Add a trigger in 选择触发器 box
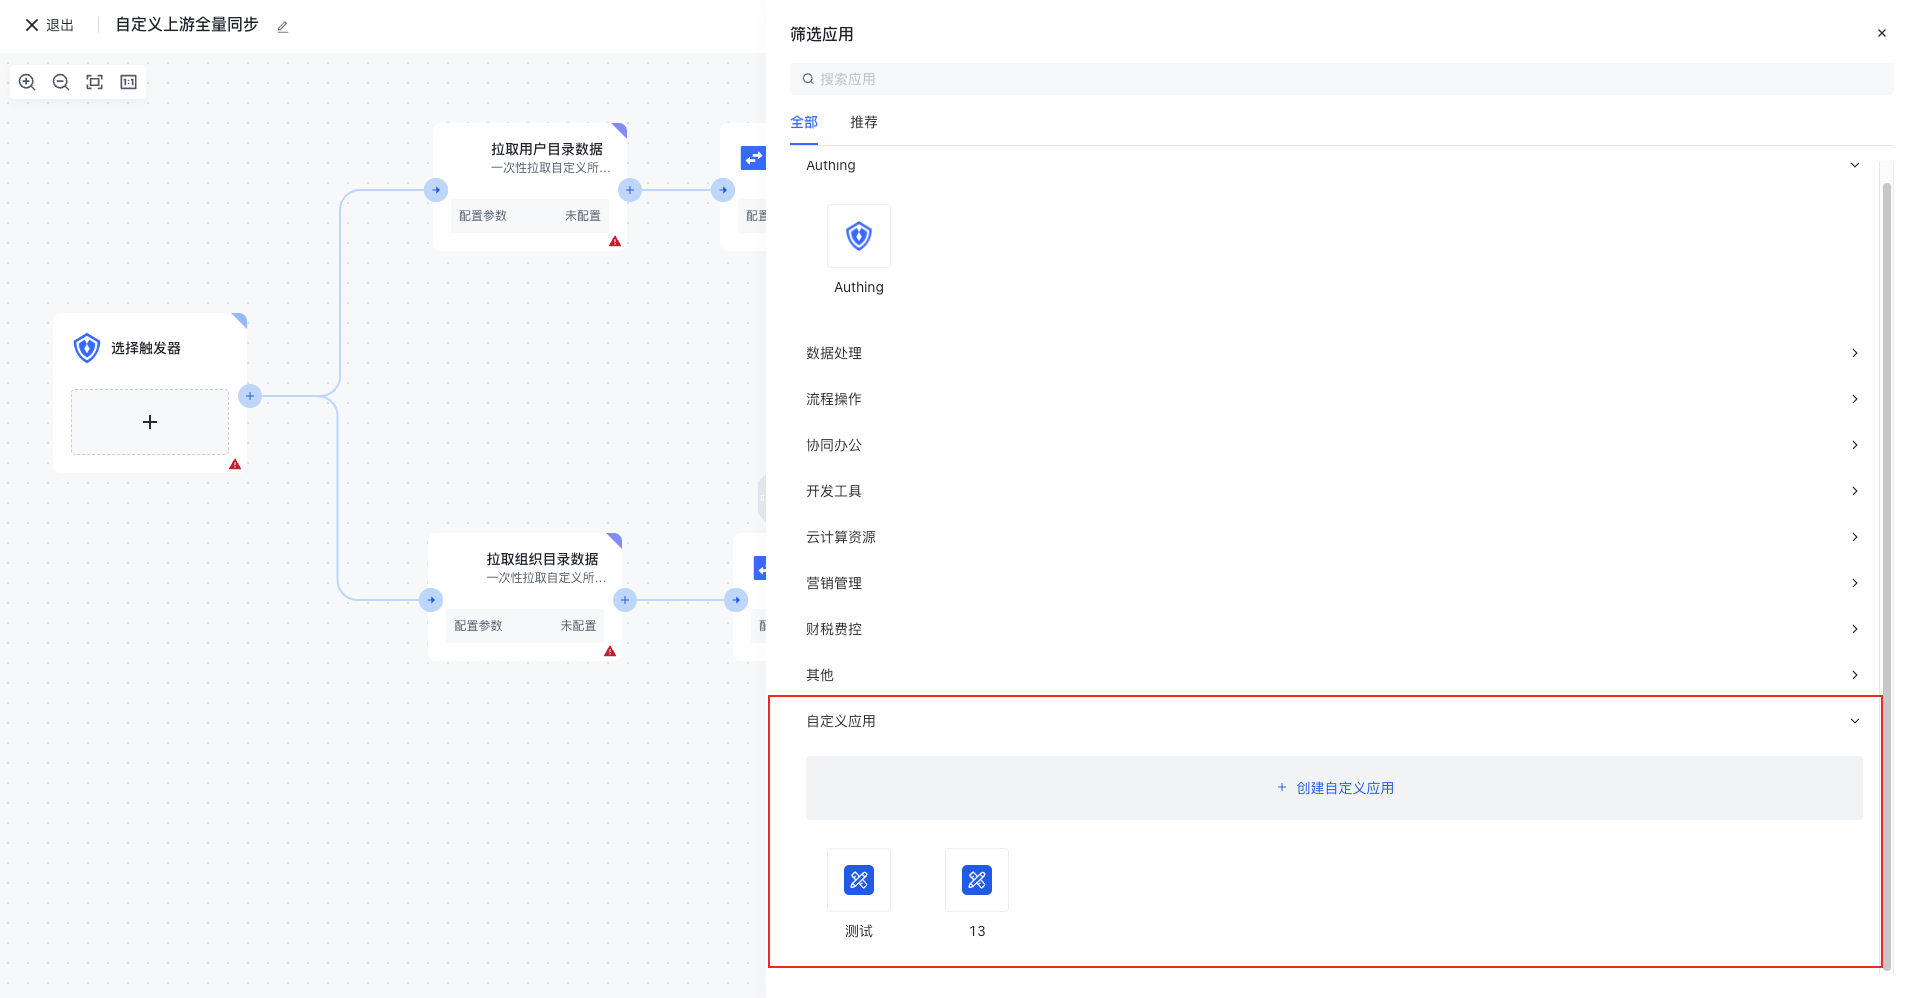This screenshot has width=1918, height=998. (150, 422)
